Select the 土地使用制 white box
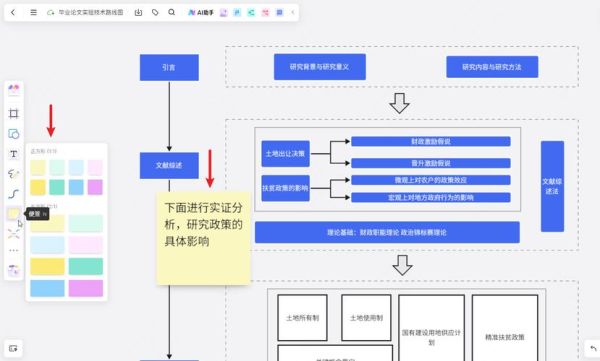The image size is (600, 361). pos(366,318)
